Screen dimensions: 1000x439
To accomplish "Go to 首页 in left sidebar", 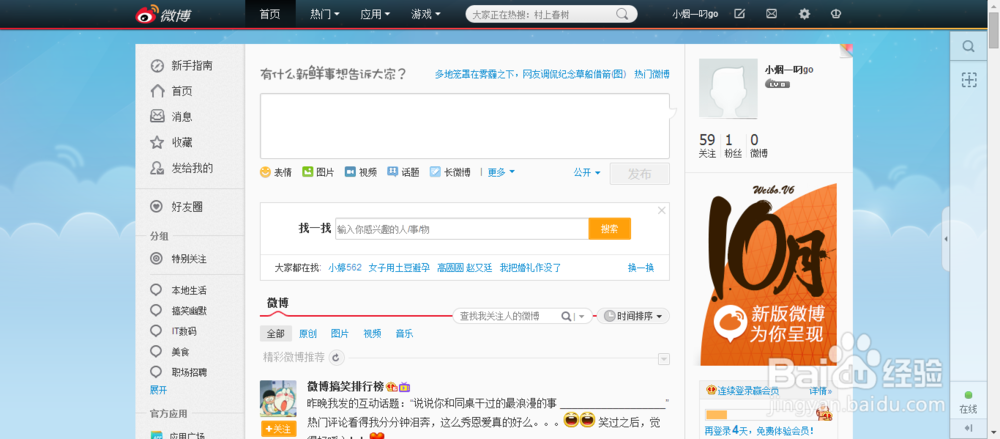I will coord(171,91).
